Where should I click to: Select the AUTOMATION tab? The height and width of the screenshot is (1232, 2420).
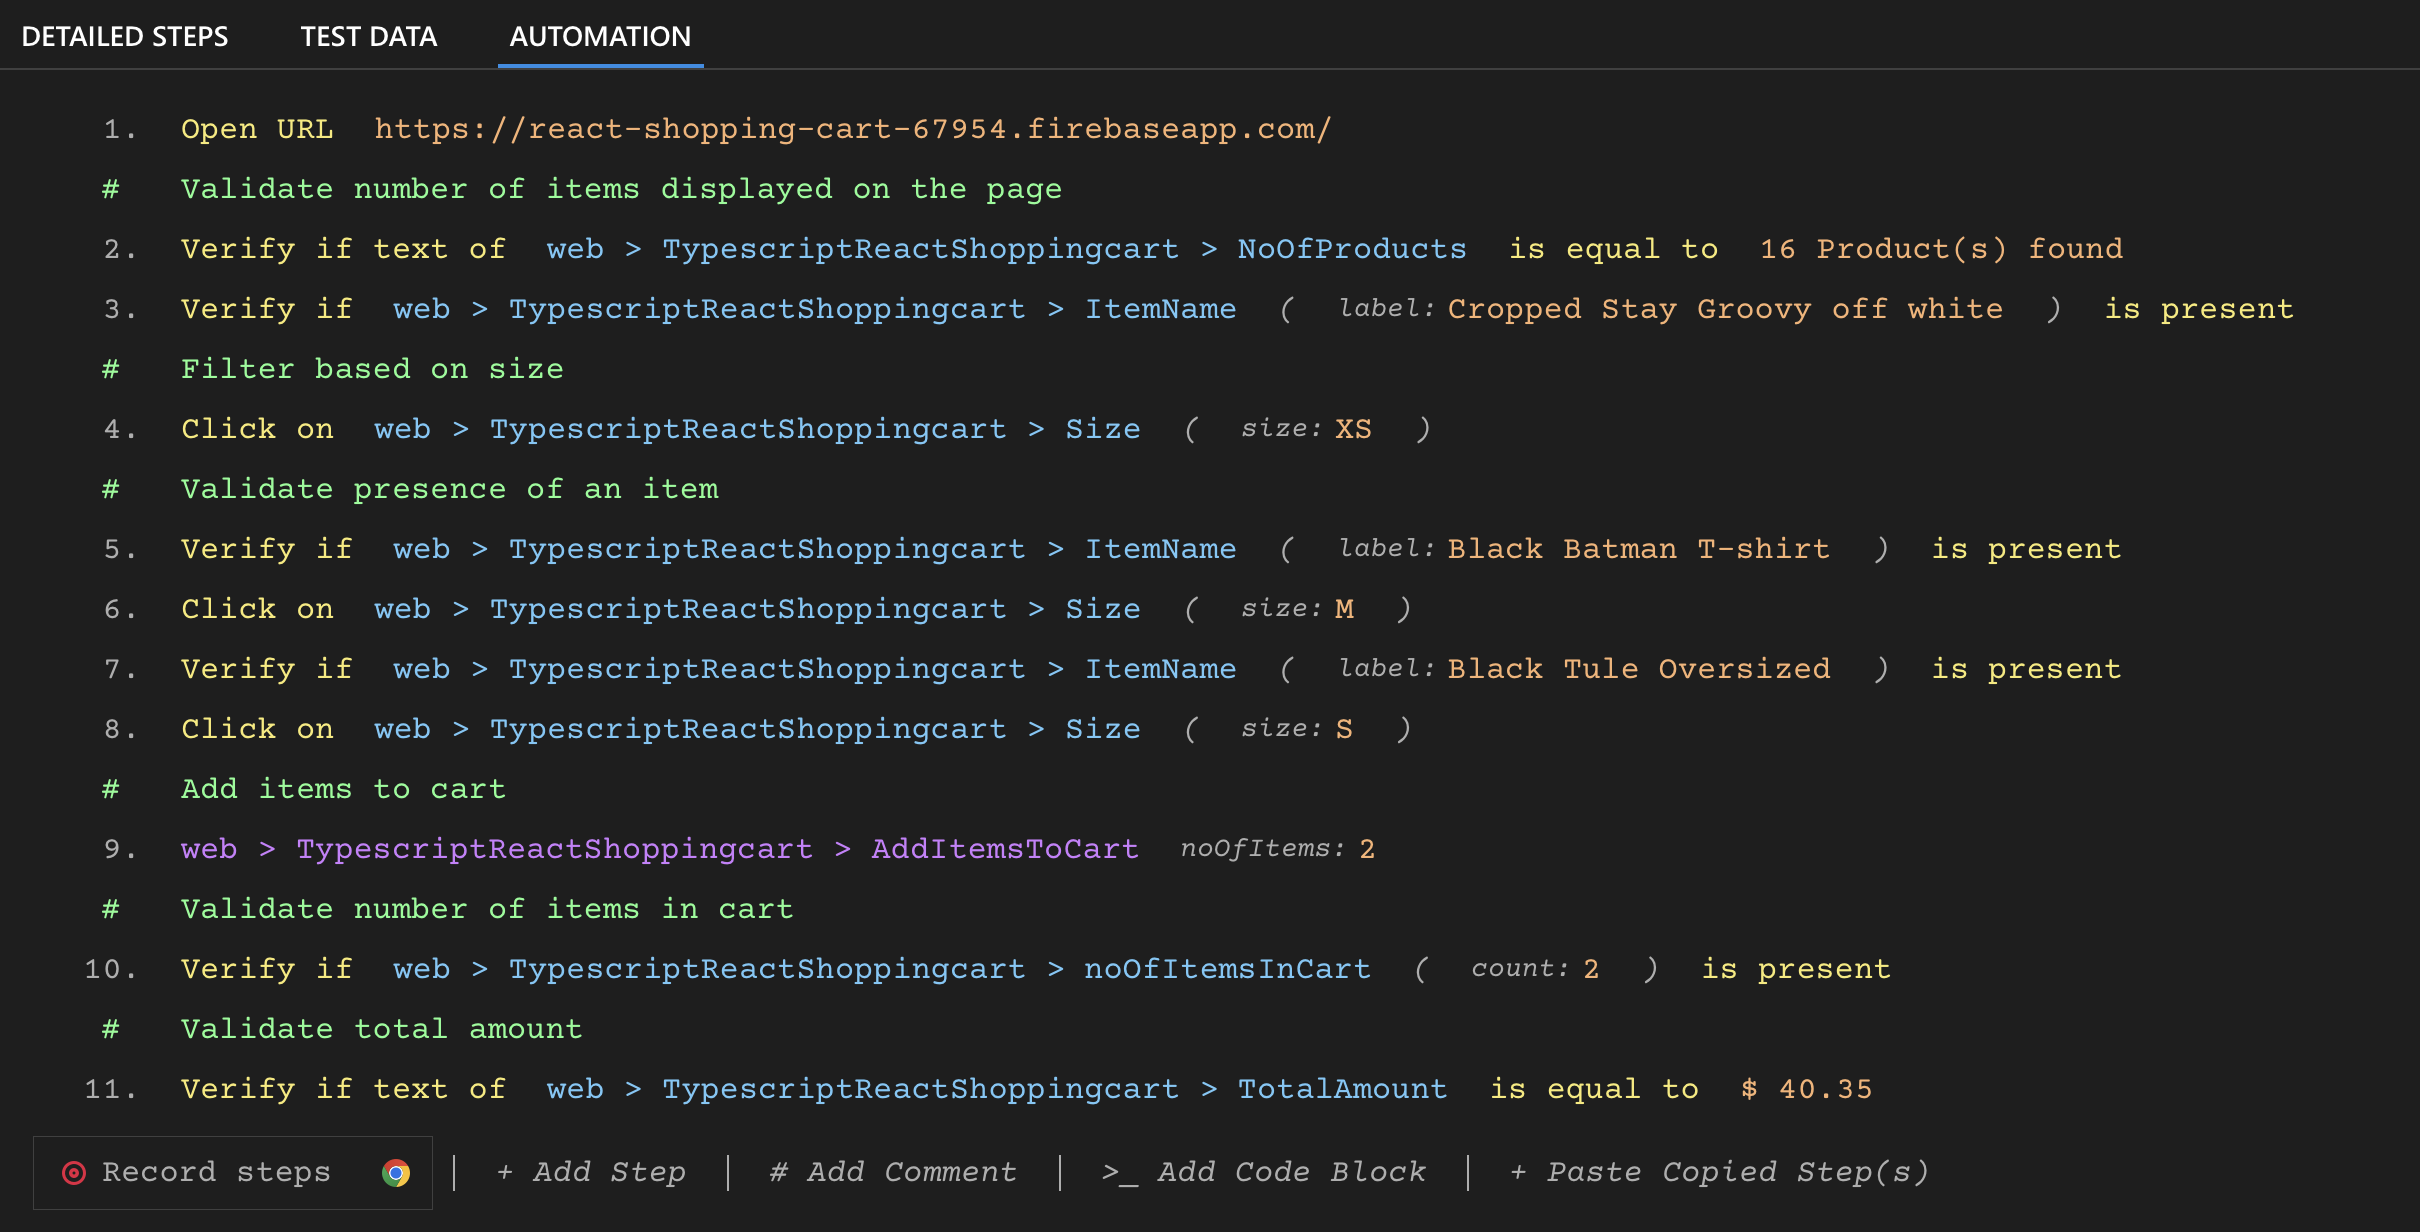(x=600, y=36)
